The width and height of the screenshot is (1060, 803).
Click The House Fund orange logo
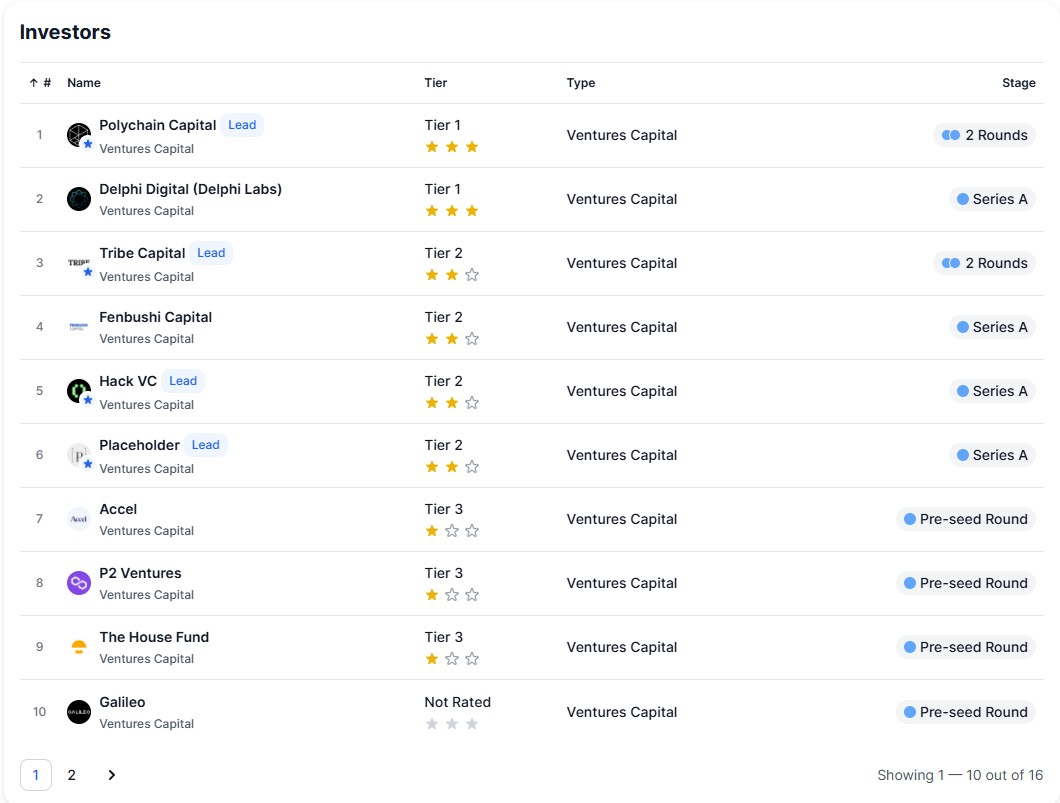79,647
